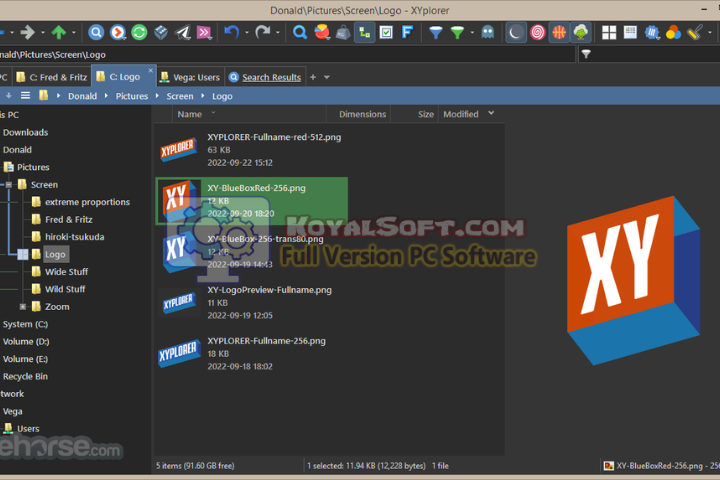Click the ghost toolbar icon
720x480 pixels.
point(488,32)
